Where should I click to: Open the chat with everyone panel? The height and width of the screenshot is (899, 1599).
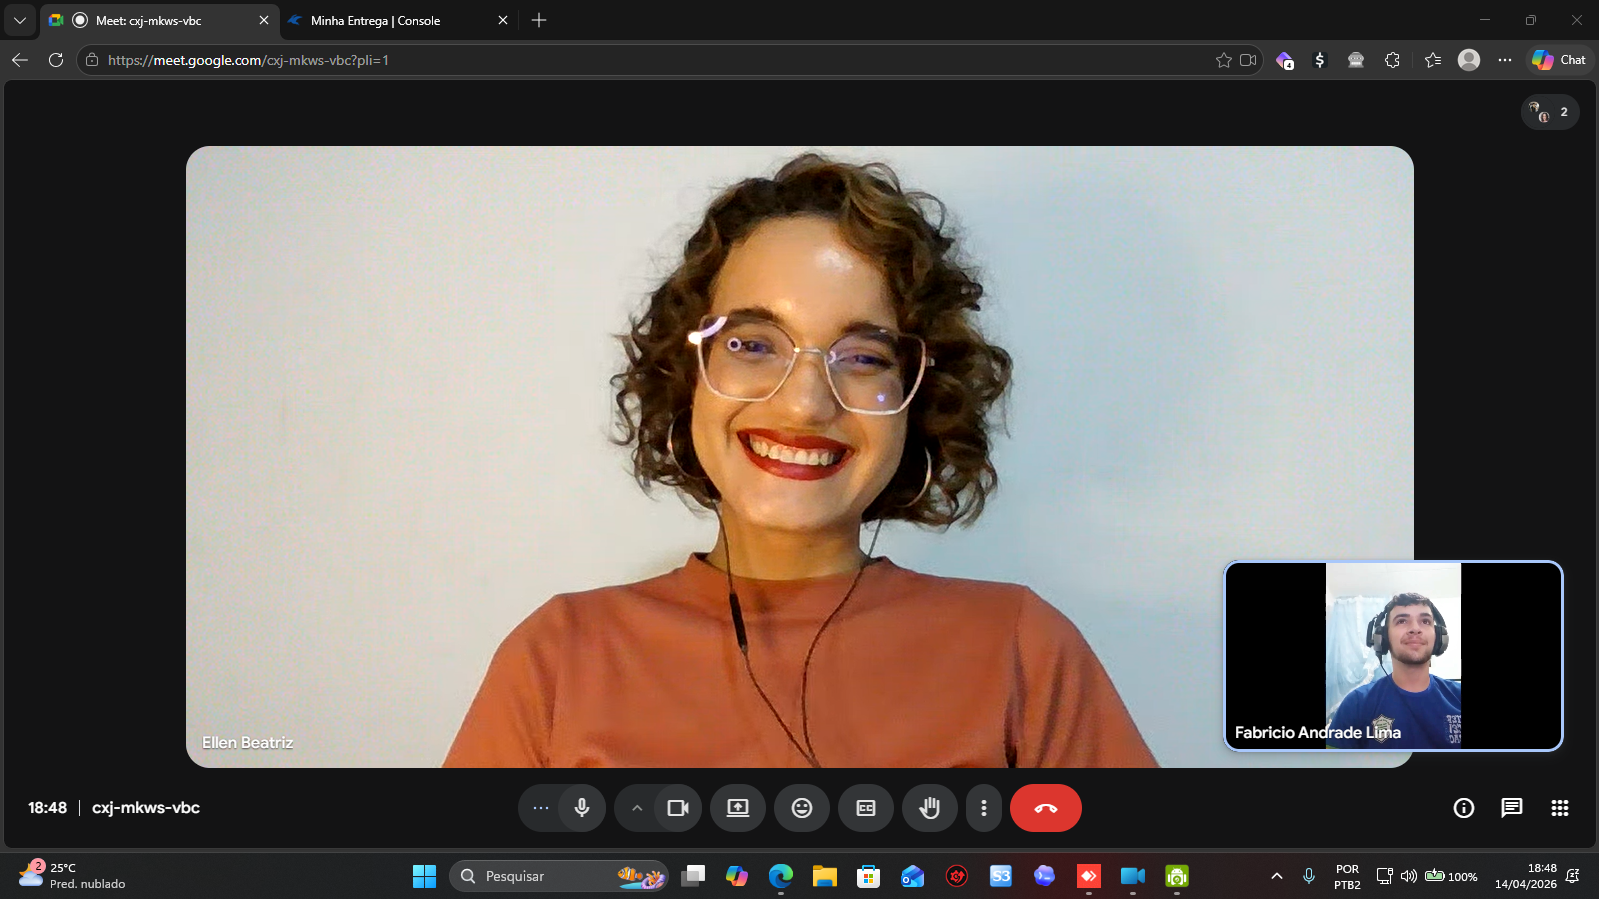pyautogui.click(x=1511, y=808)
